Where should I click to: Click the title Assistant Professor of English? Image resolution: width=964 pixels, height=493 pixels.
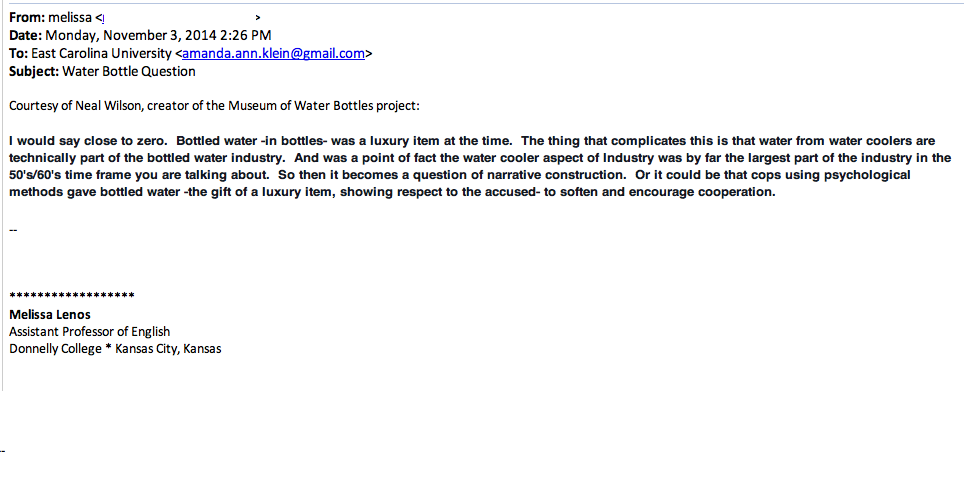tap(90, 331)
